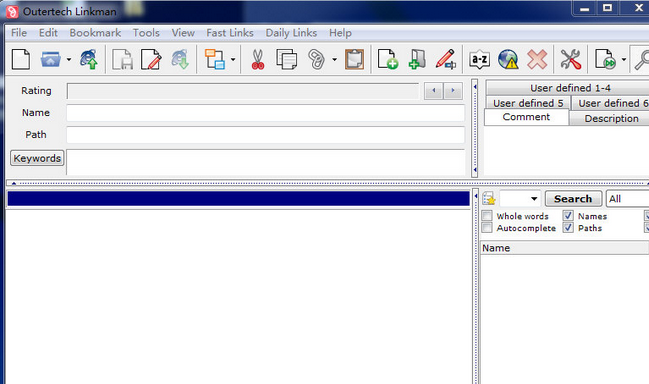Viewport: 649px width, 384px height.
Task: Click the red scissors Cut icon
Action: [x=257, y=60]
